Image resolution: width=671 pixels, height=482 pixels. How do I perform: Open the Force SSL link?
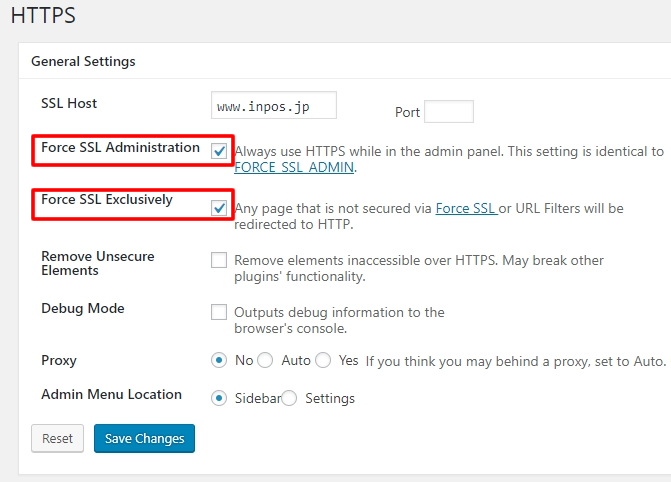466,208
